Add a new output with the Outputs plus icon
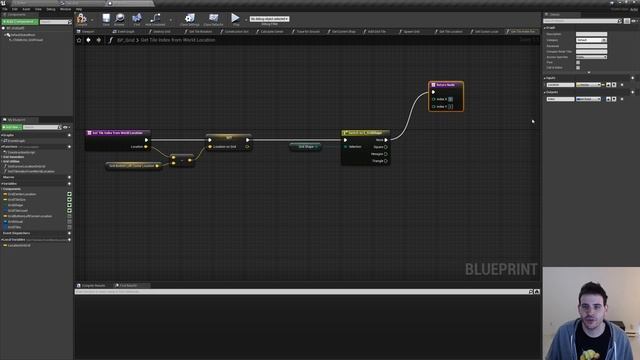This screenshot has width=640, height=360. point(633,92)
